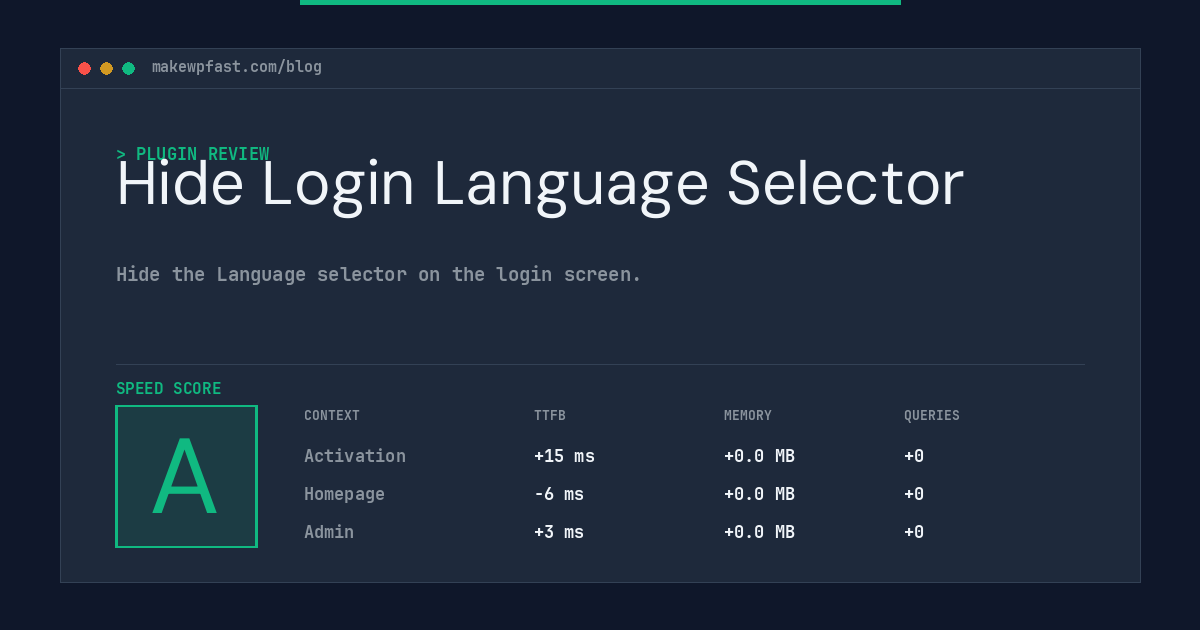Click the '-6 ms' TTFB value
The height and width of the screenshot is (630, 1200).
tap(559, 494)
